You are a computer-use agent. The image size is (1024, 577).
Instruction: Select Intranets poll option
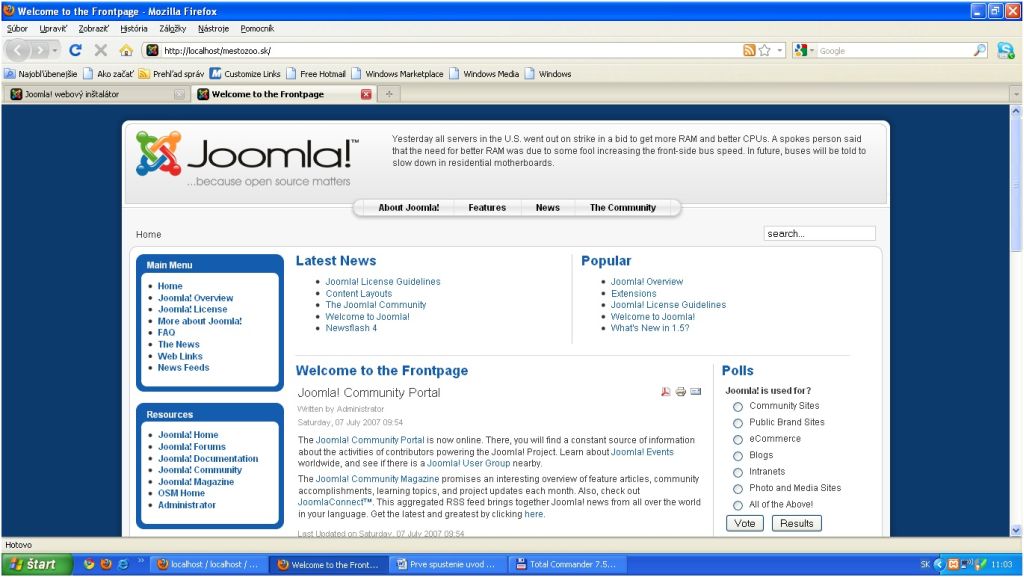[738, 472]
